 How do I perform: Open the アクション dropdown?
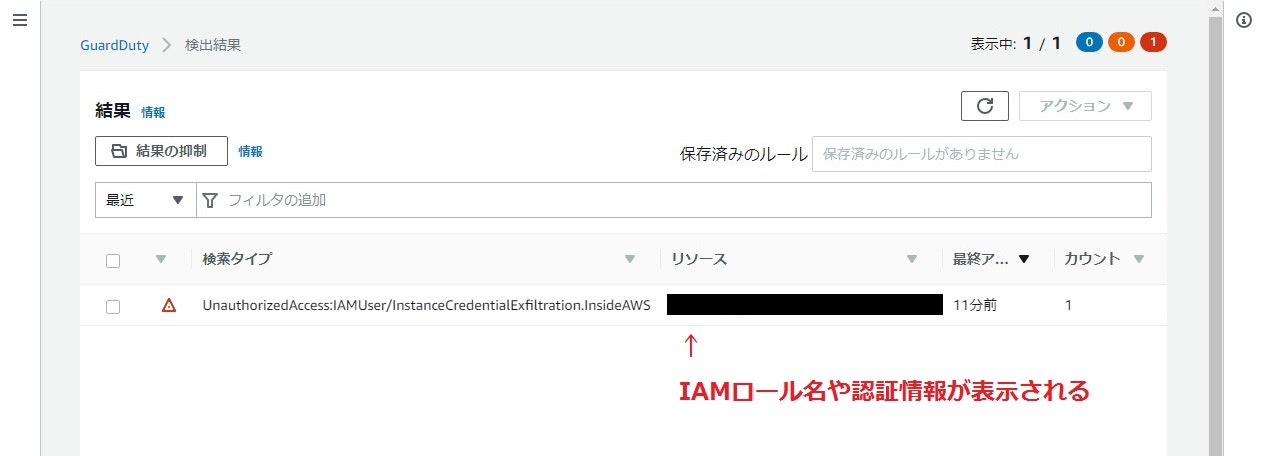pos(1085,106)
